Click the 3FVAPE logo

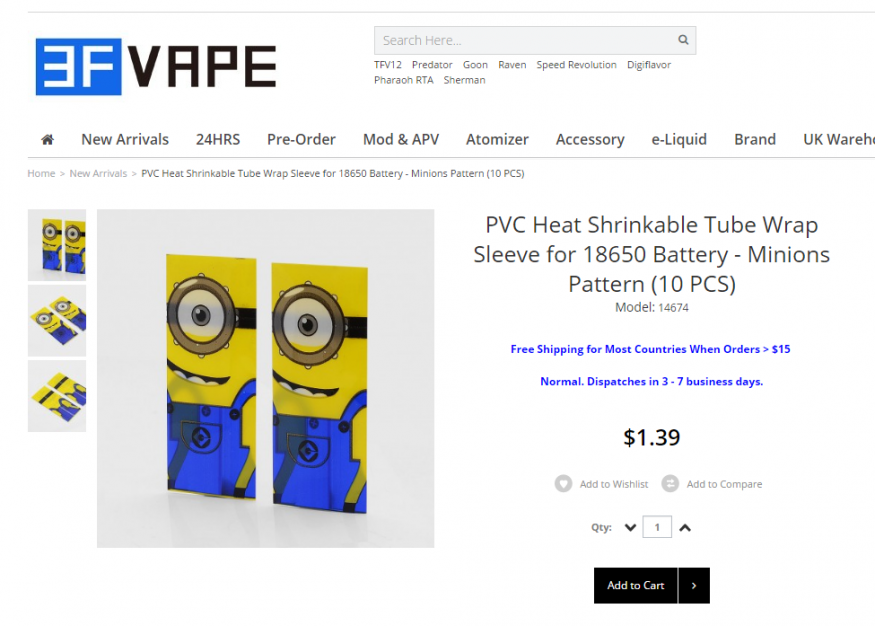point(156,66)
